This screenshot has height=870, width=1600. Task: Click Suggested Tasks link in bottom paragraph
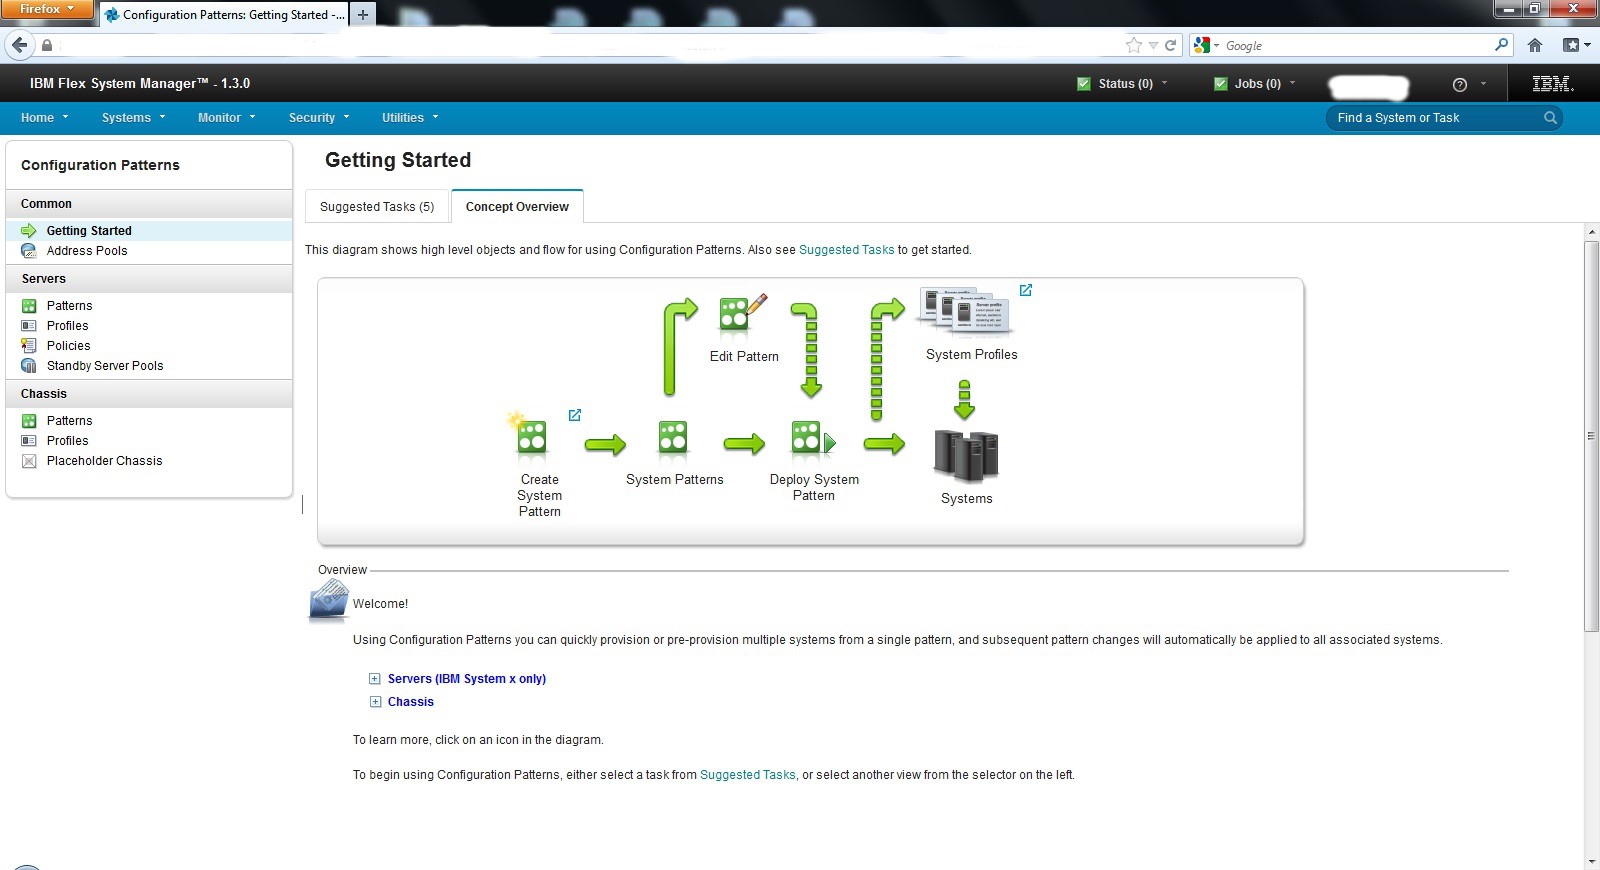[747, 775]
